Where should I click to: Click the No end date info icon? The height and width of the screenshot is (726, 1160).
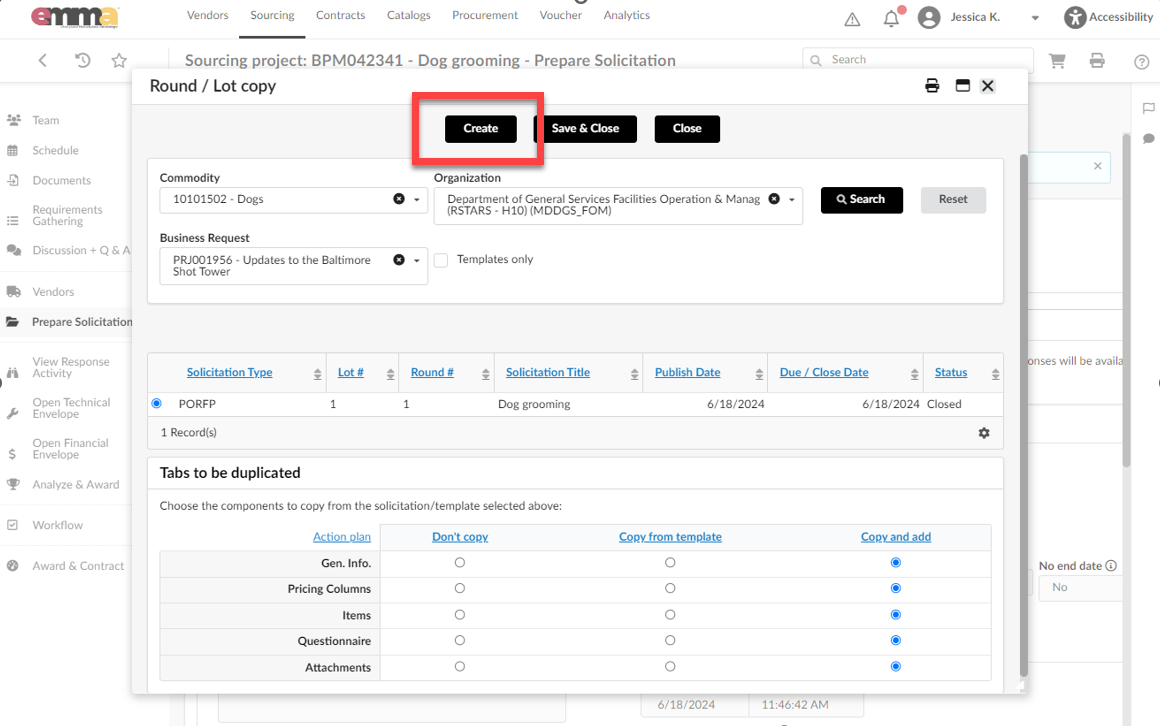tap(1110, 565)
